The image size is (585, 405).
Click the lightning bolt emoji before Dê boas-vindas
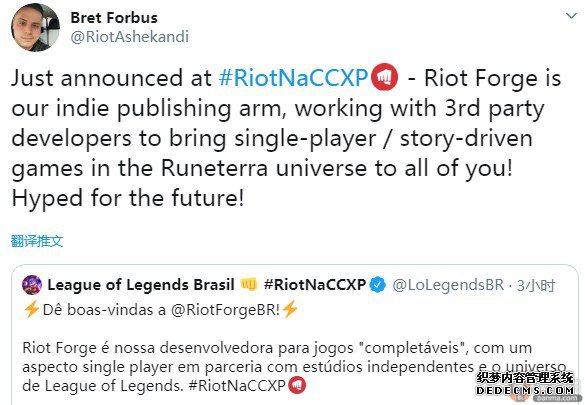tap(31, 310)
